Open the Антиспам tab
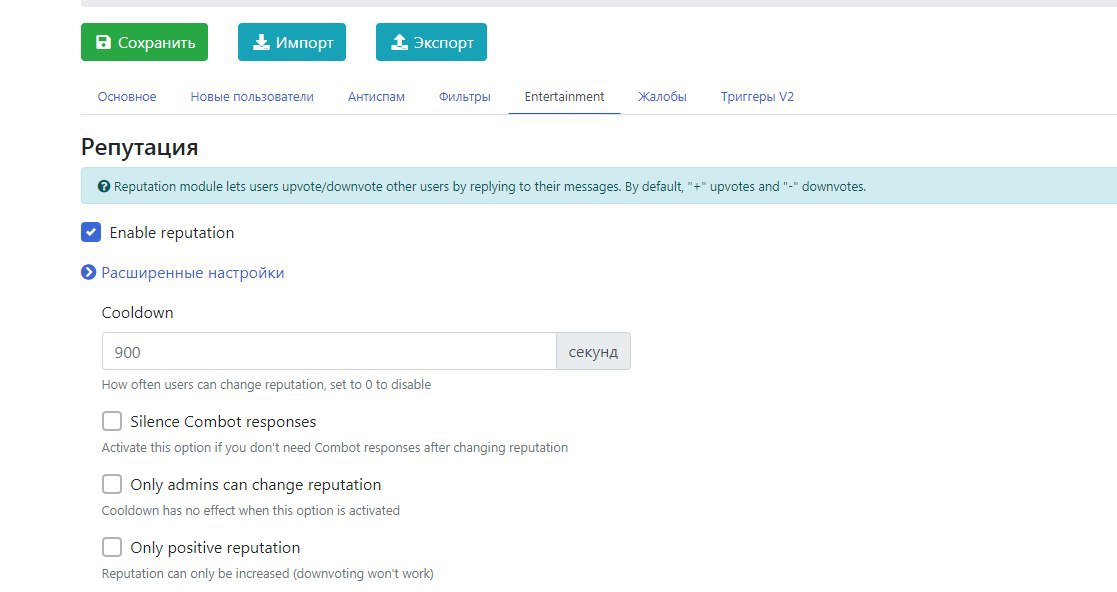Image resolution: width=1117 pixels, height=592 pixels. 376,97
